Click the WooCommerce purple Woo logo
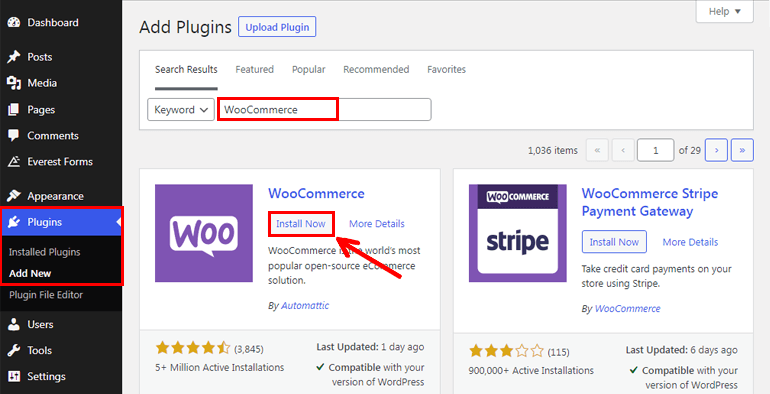This screenshot has width=770, height=394. 204,233
